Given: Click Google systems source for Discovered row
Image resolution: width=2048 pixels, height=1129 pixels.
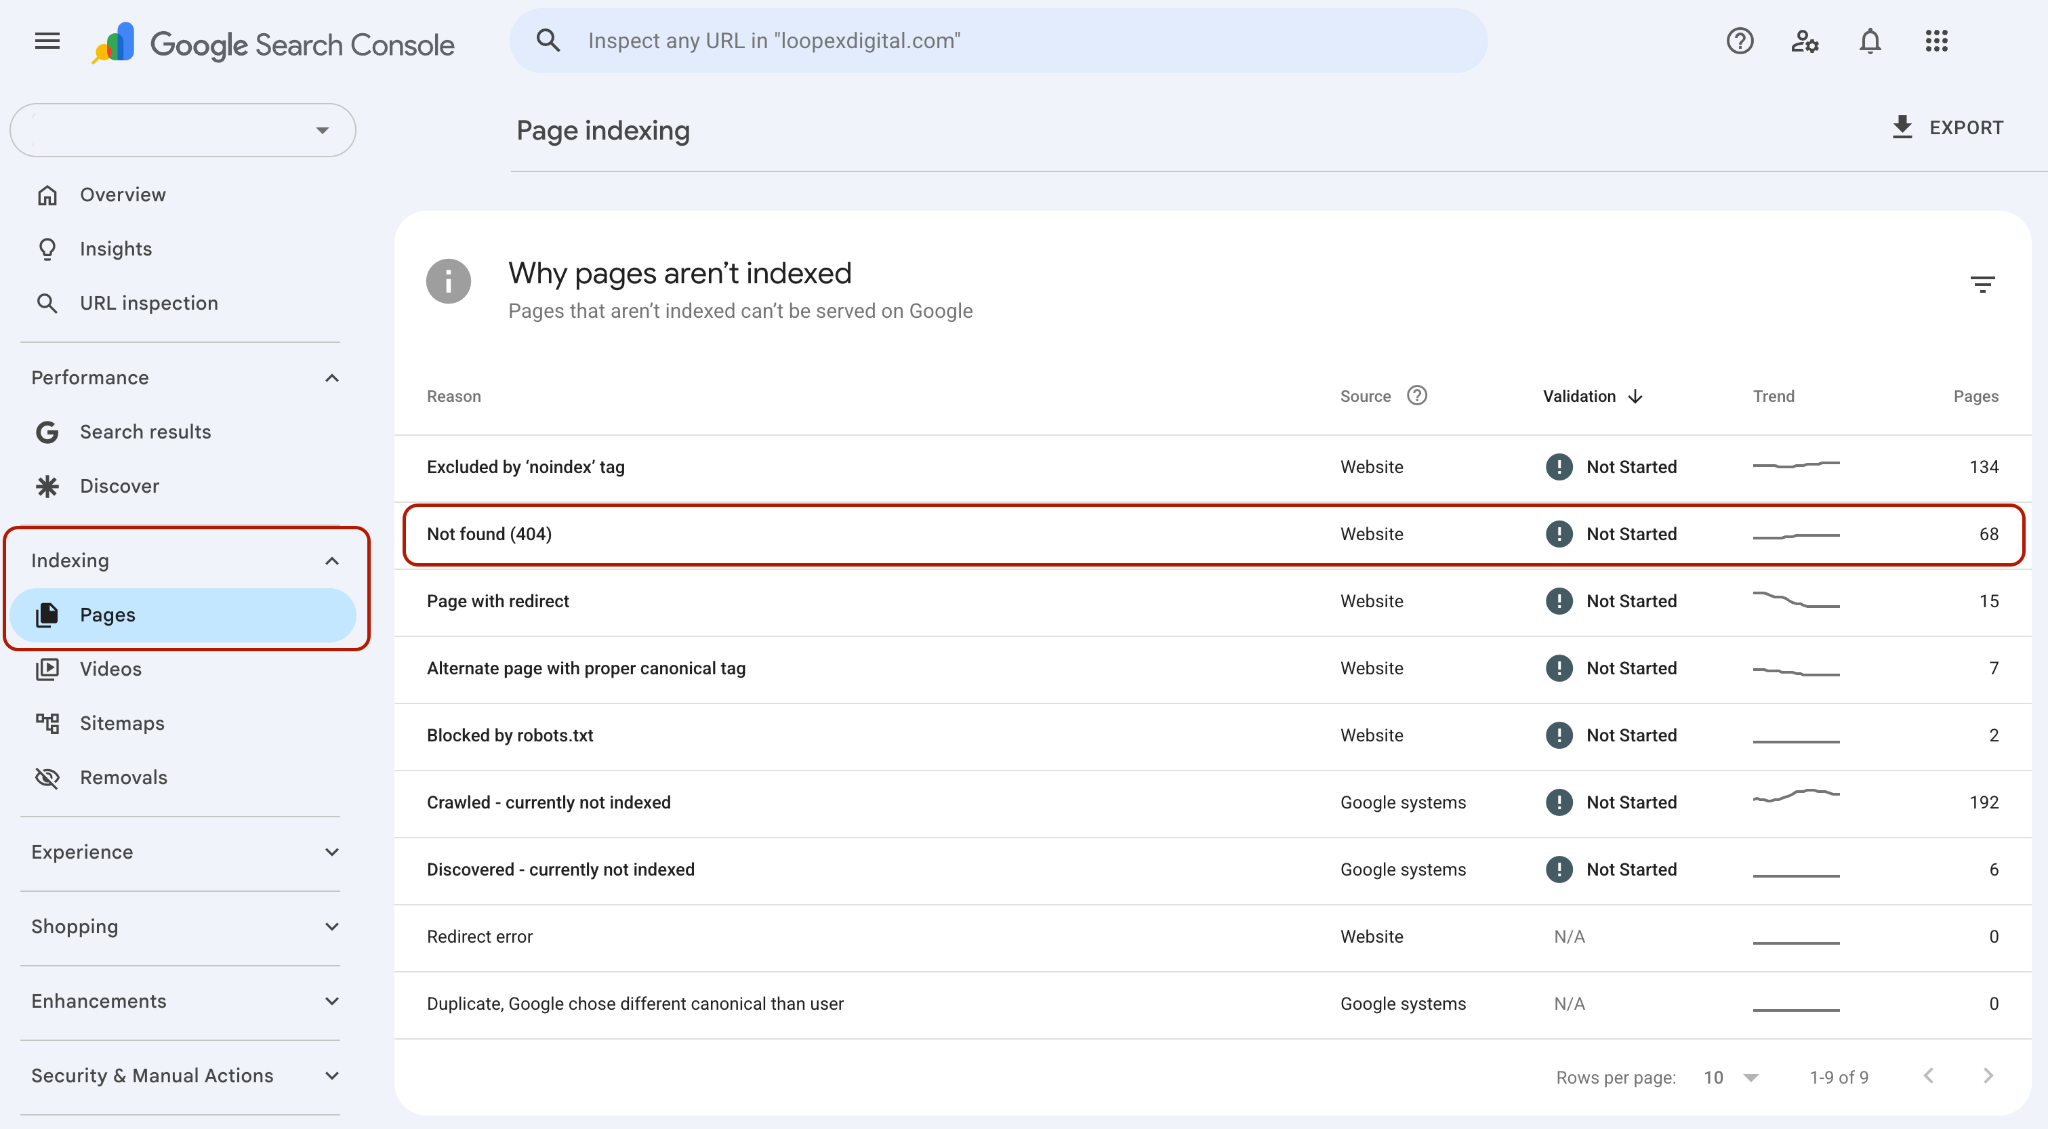Looking at the screenshot, I should [1403, 869].
